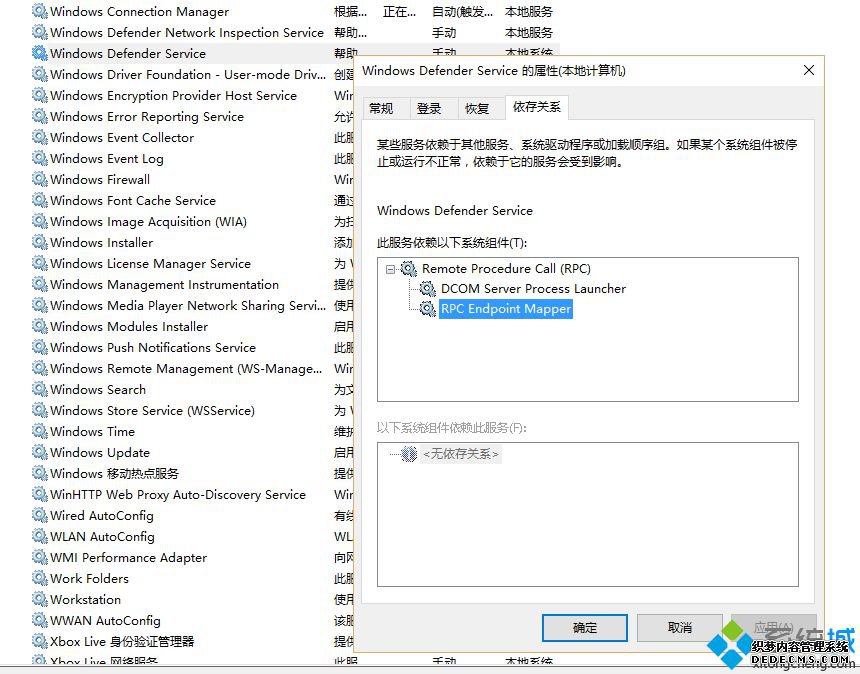Click gear icon of WLAN AutoConfig
Viewport: 860px width, 674px height.
pos(39,536)
